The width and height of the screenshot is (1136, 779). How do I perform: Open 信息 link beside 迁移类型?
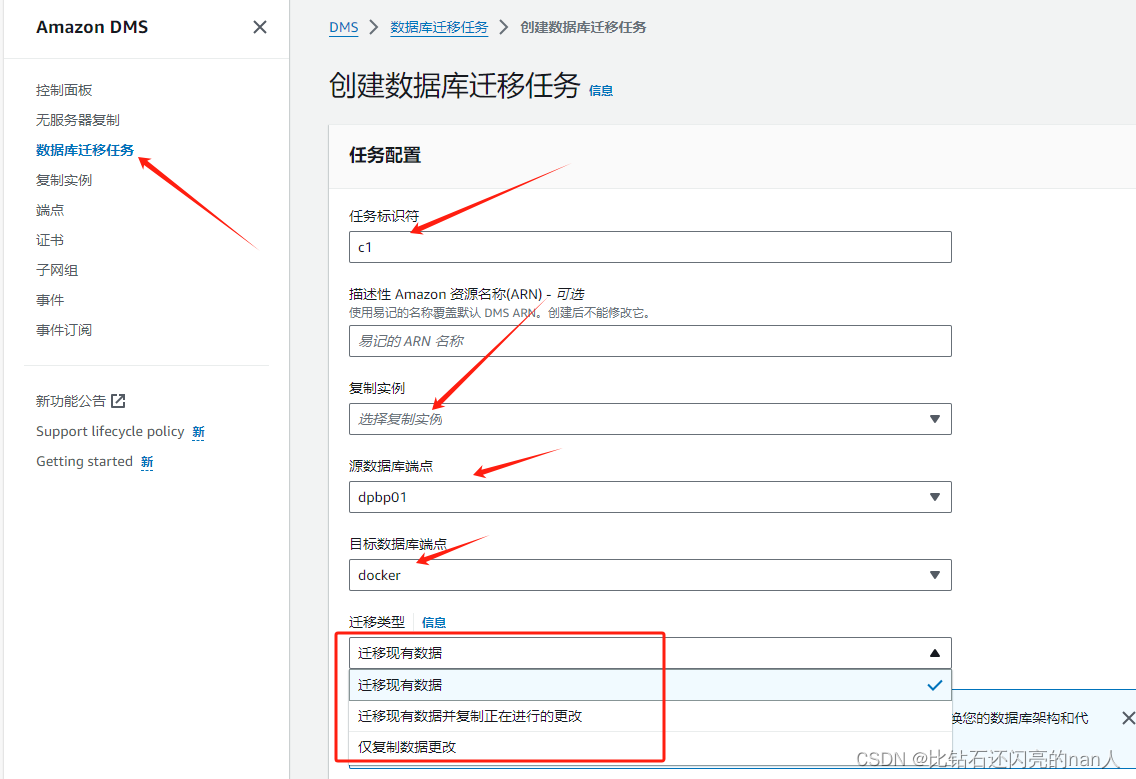tap(434, 622)
